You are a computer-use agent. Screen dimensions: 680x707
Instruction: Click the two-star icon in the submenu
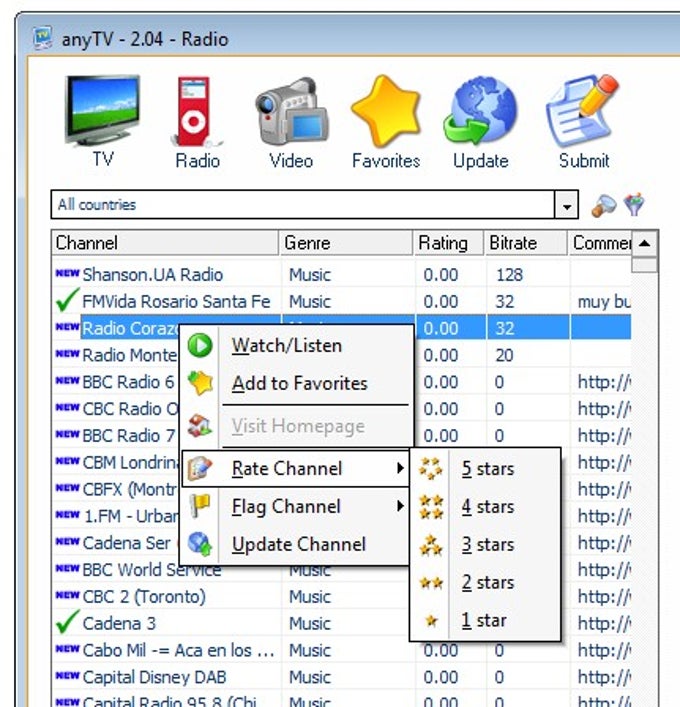point(431,583)
